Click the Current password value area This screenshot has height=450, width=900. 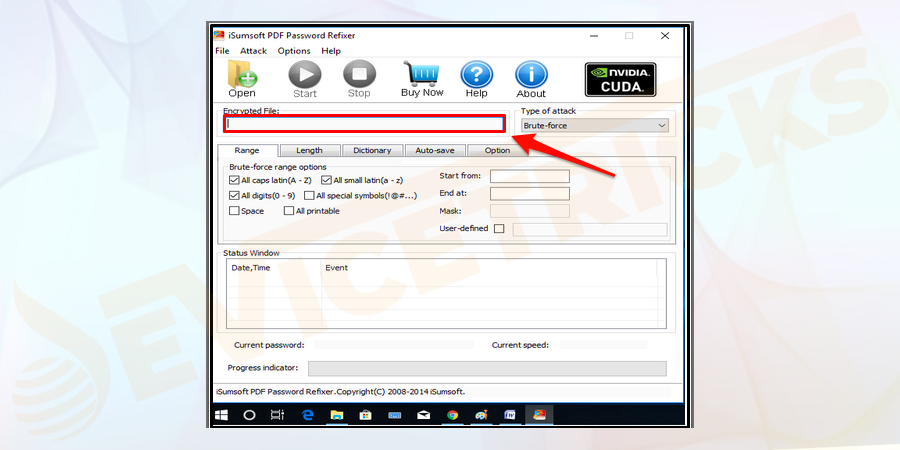pos(394,345)
